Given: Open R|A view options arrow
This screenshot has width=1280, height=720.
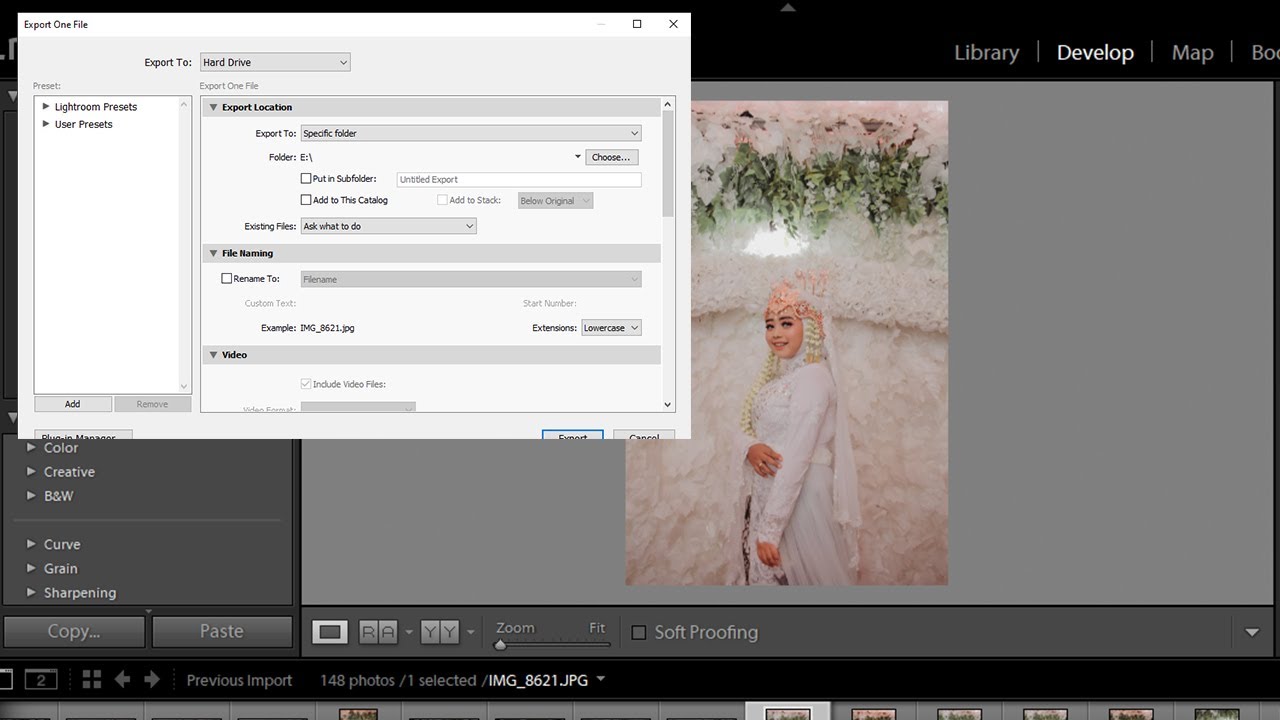Looking at the screenshot, I should (x=408, y=633).
